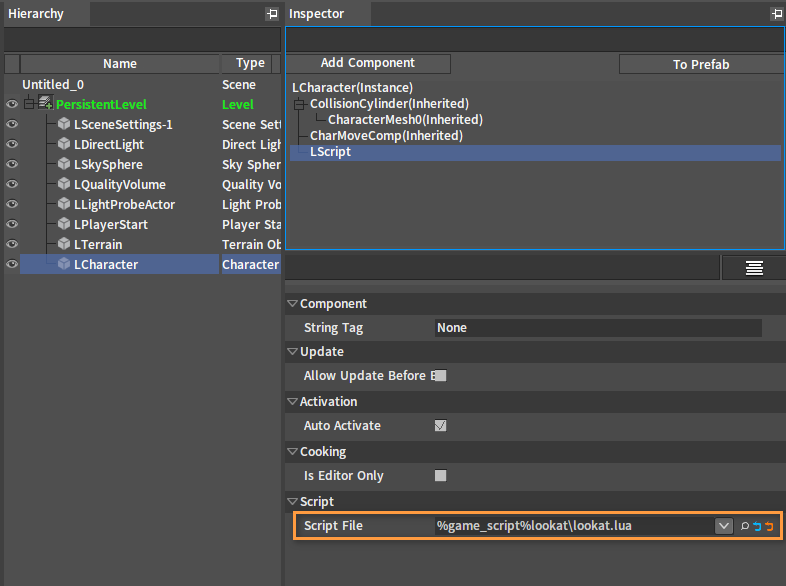Screen dimensions: 786x586
Task: Click the cube icon of LPlayerStart
Action: (64, 224)
